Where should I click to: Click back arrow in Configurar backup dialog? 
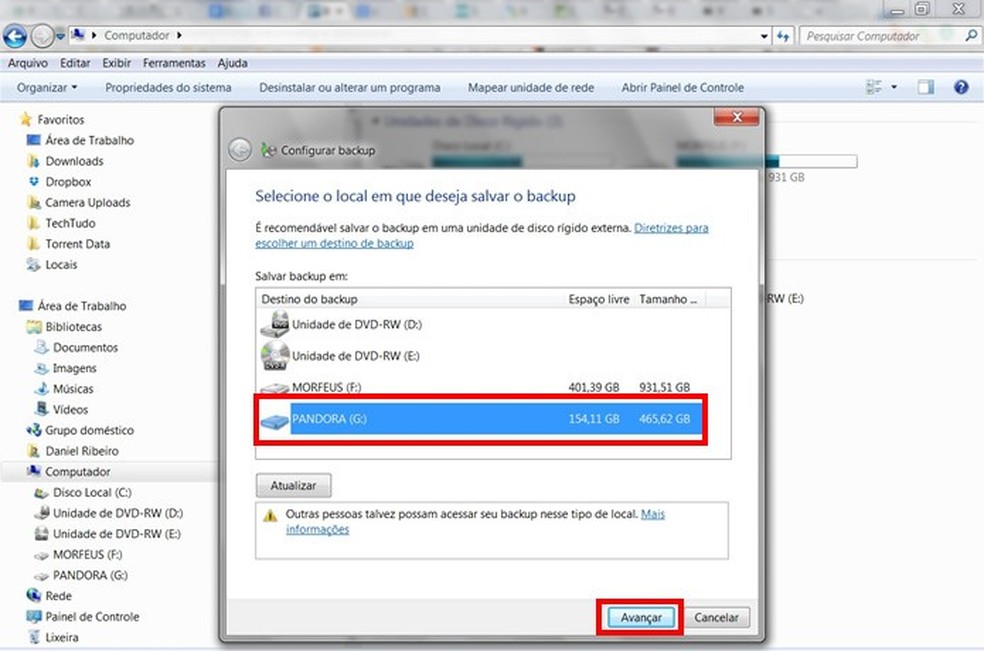tap(240, 148)
